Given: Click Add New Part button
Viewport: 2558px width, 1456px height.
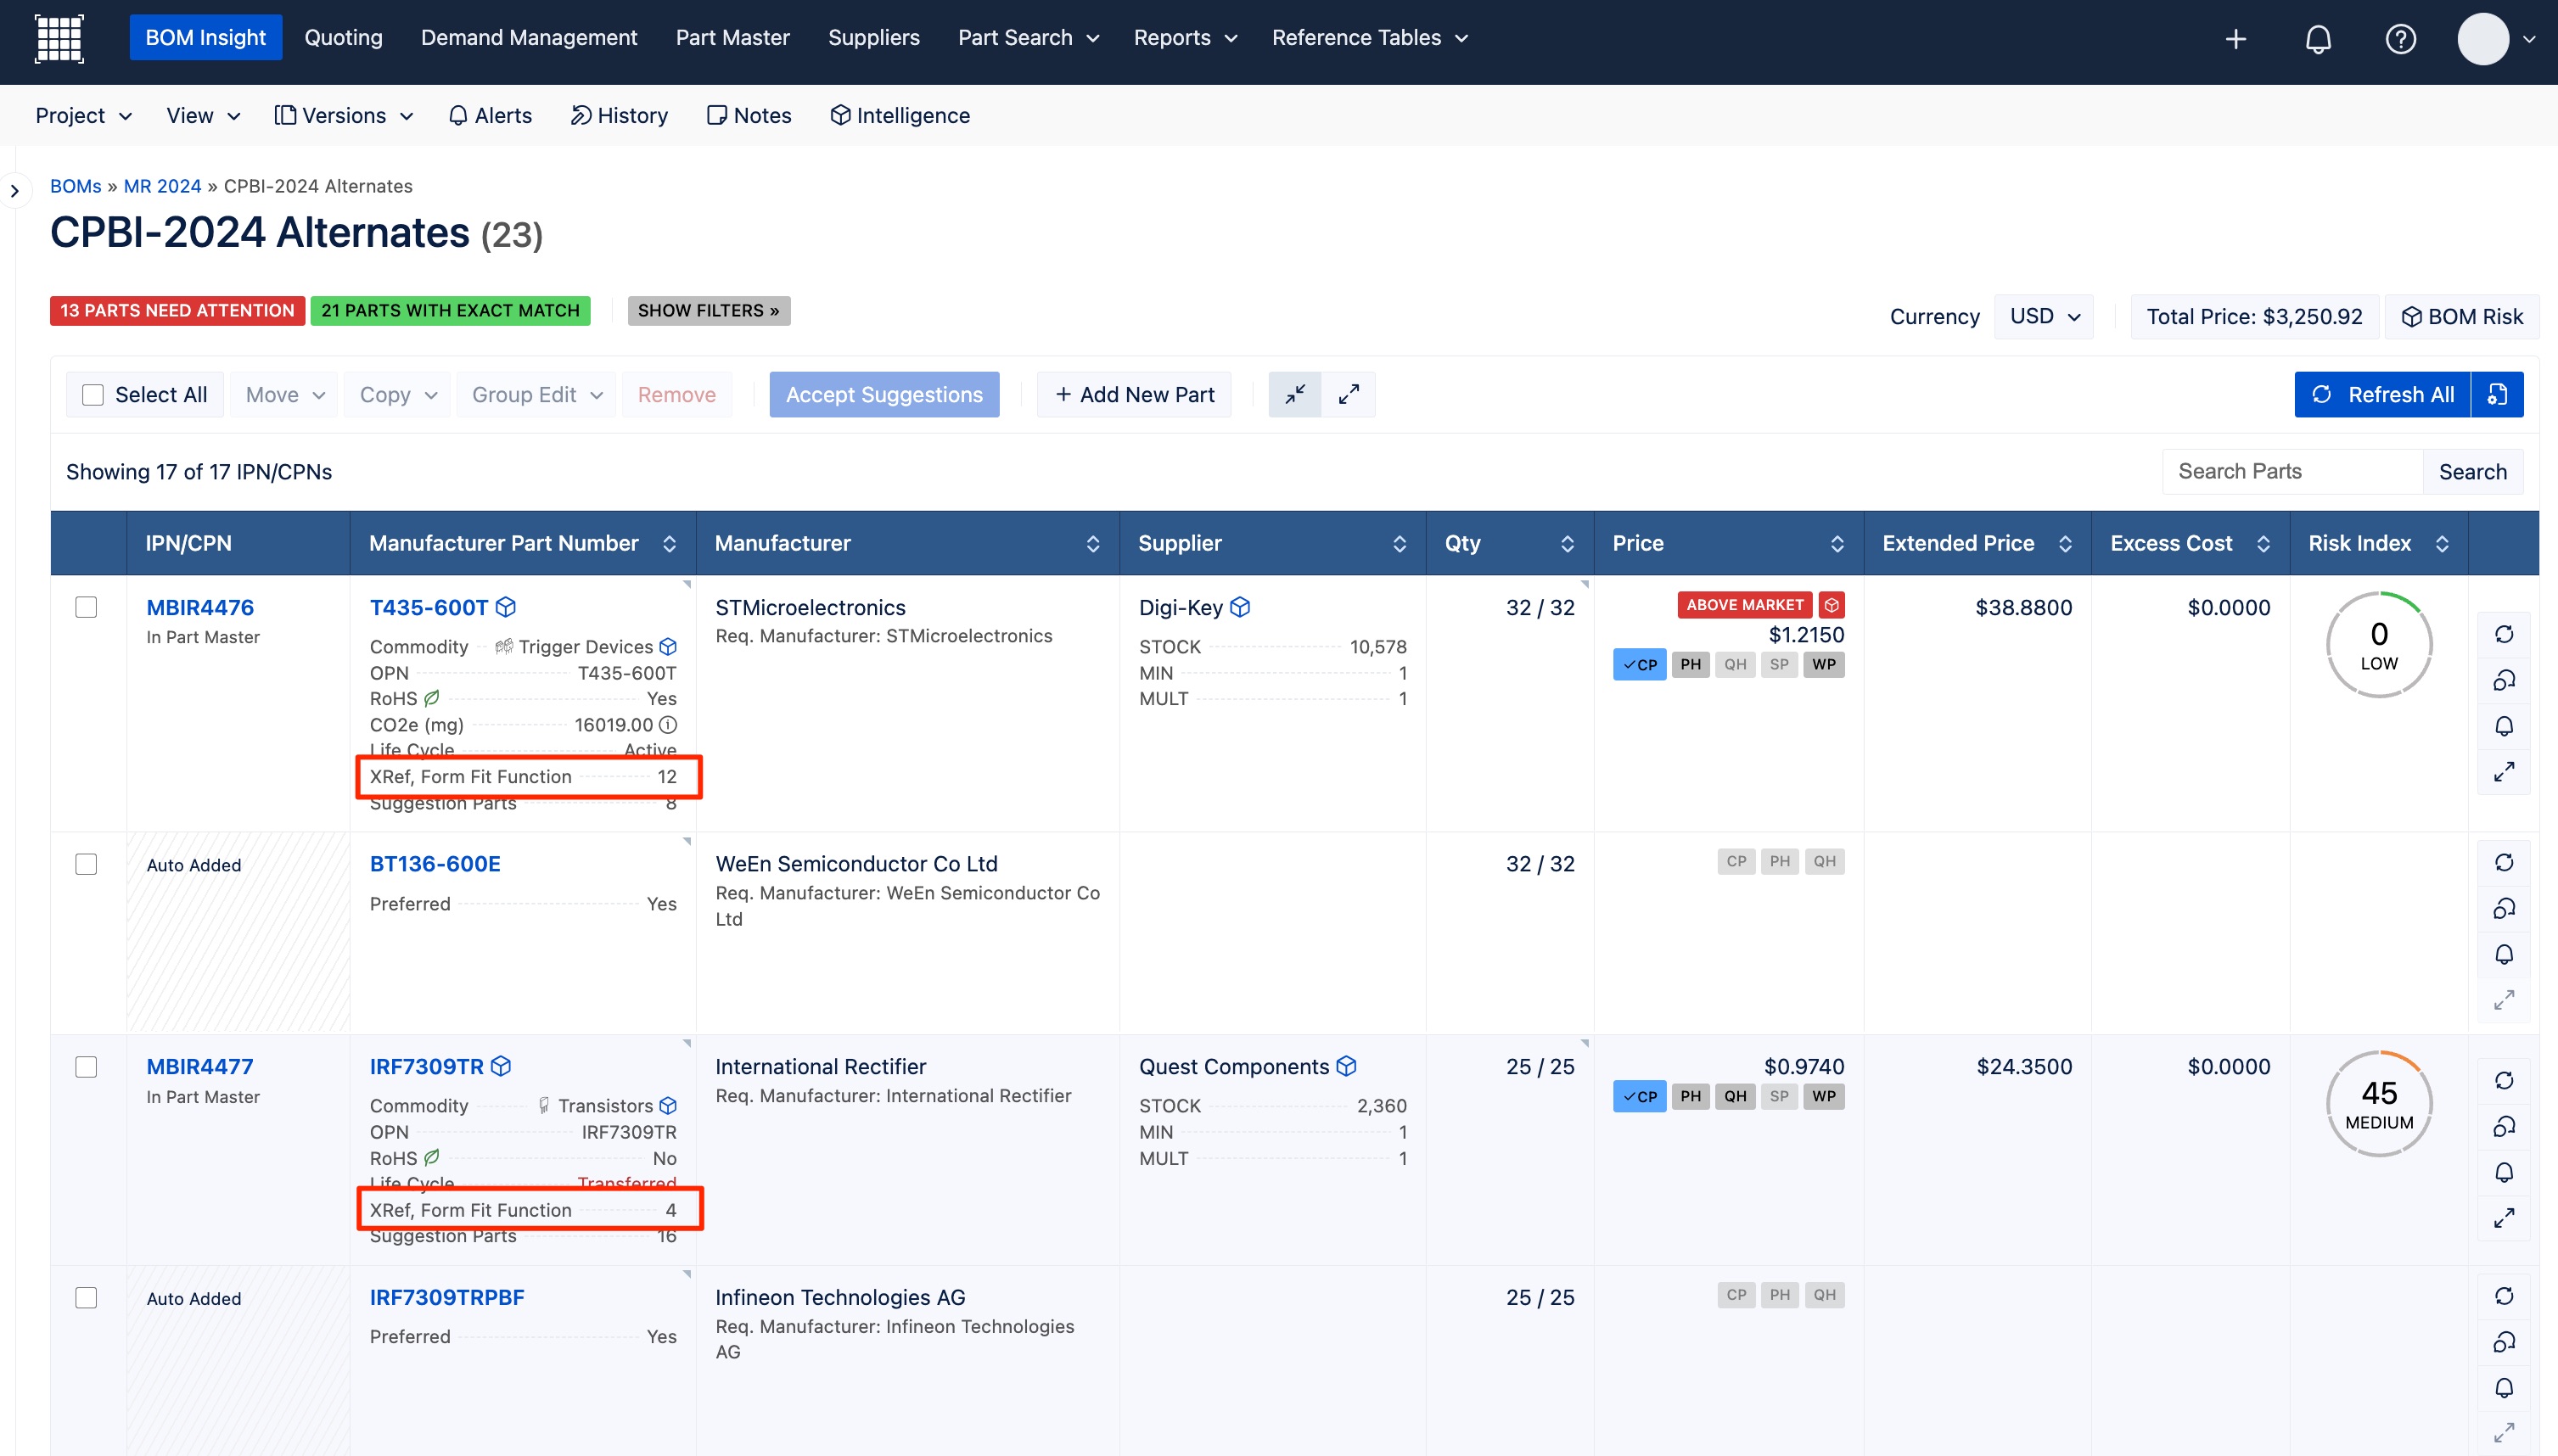Looking at the screenshot, I should (x=1134, y=395).
